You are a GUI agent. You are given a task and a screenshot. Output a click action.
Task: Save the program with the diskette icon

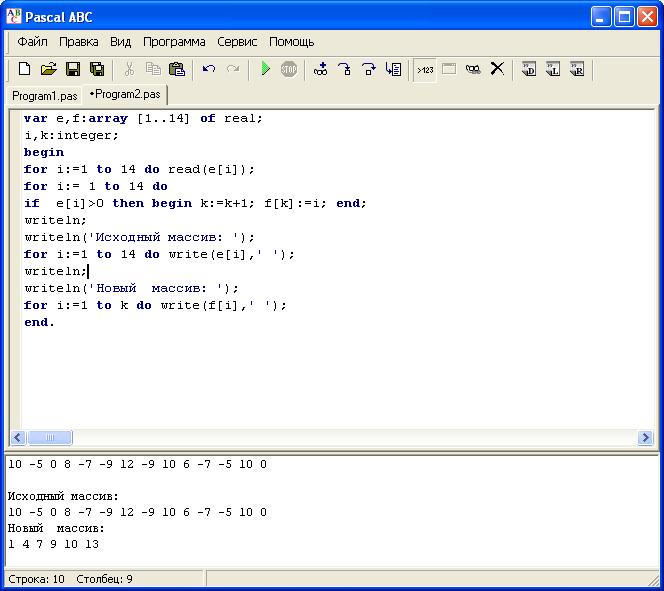pos(72,69)
